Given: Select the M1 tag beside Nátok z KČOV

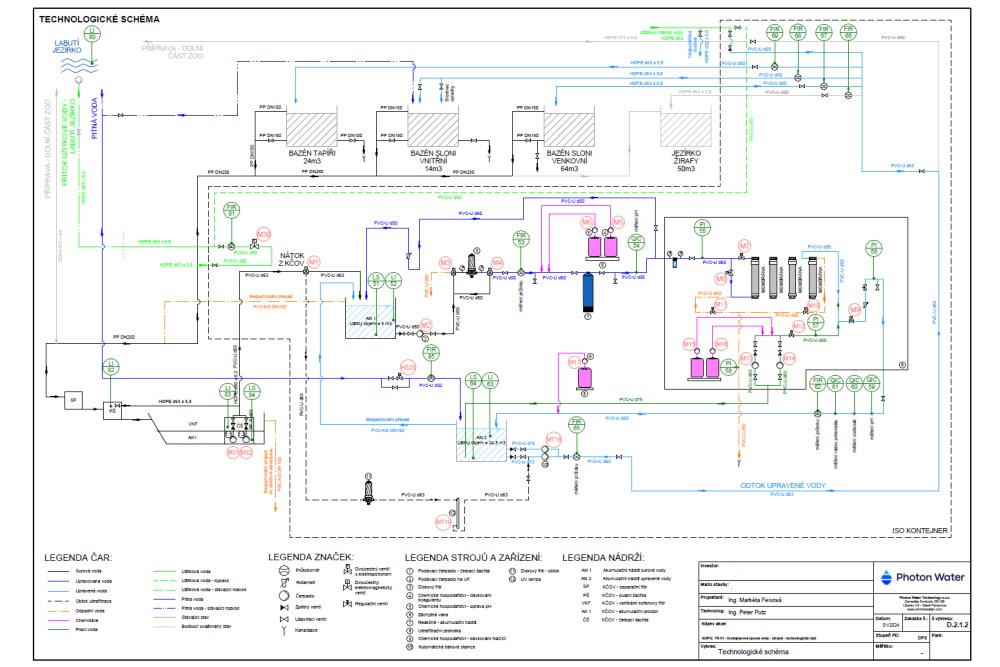Looking at the screenshot, I should 313,261.
